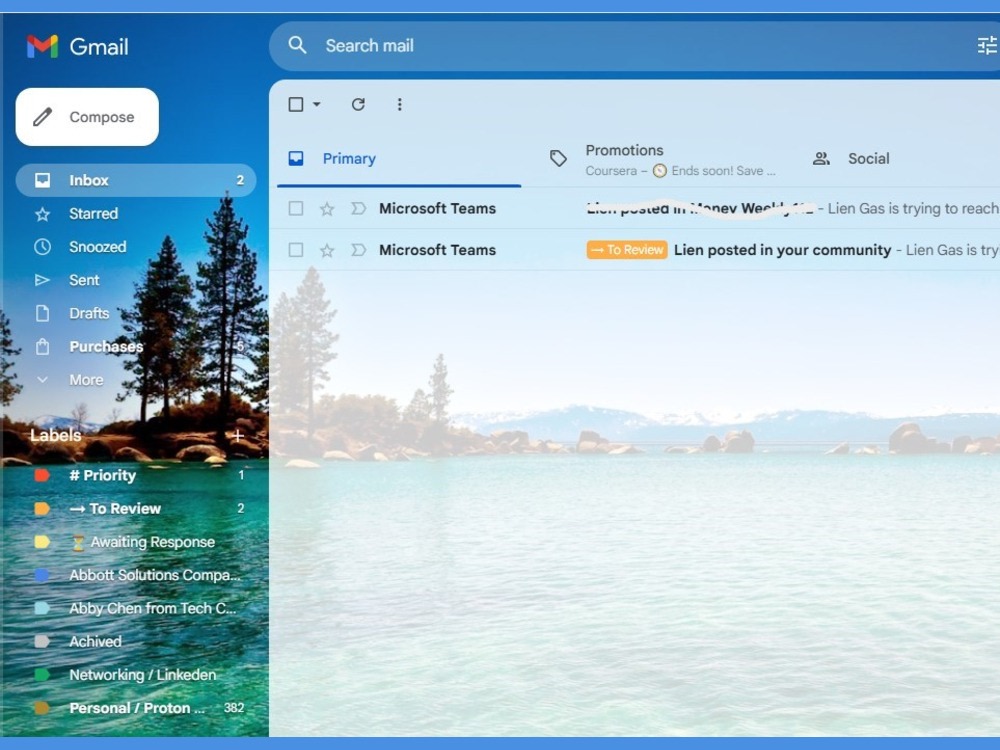Tick the checkbox of the To Review Microsoft Teams email
This screenshot has width=1000, height=750.
(296, 250)
